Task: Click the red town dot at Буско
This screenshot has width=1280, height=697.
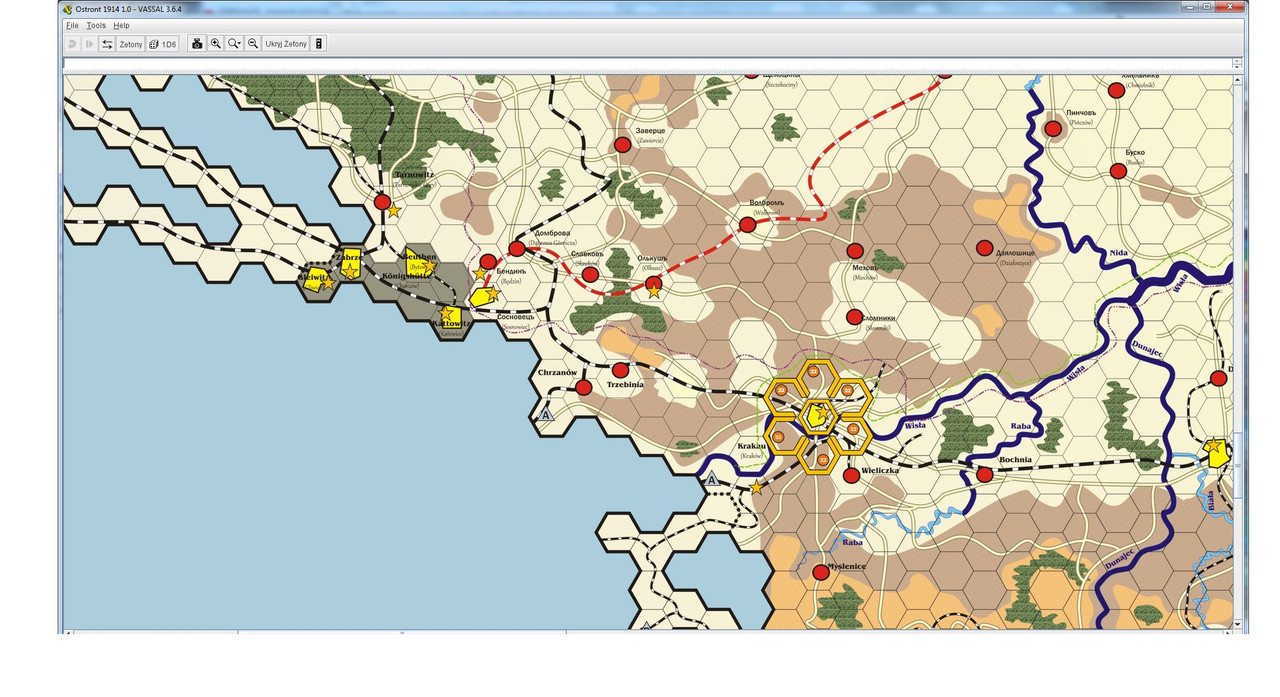Action: (1118, 171)
